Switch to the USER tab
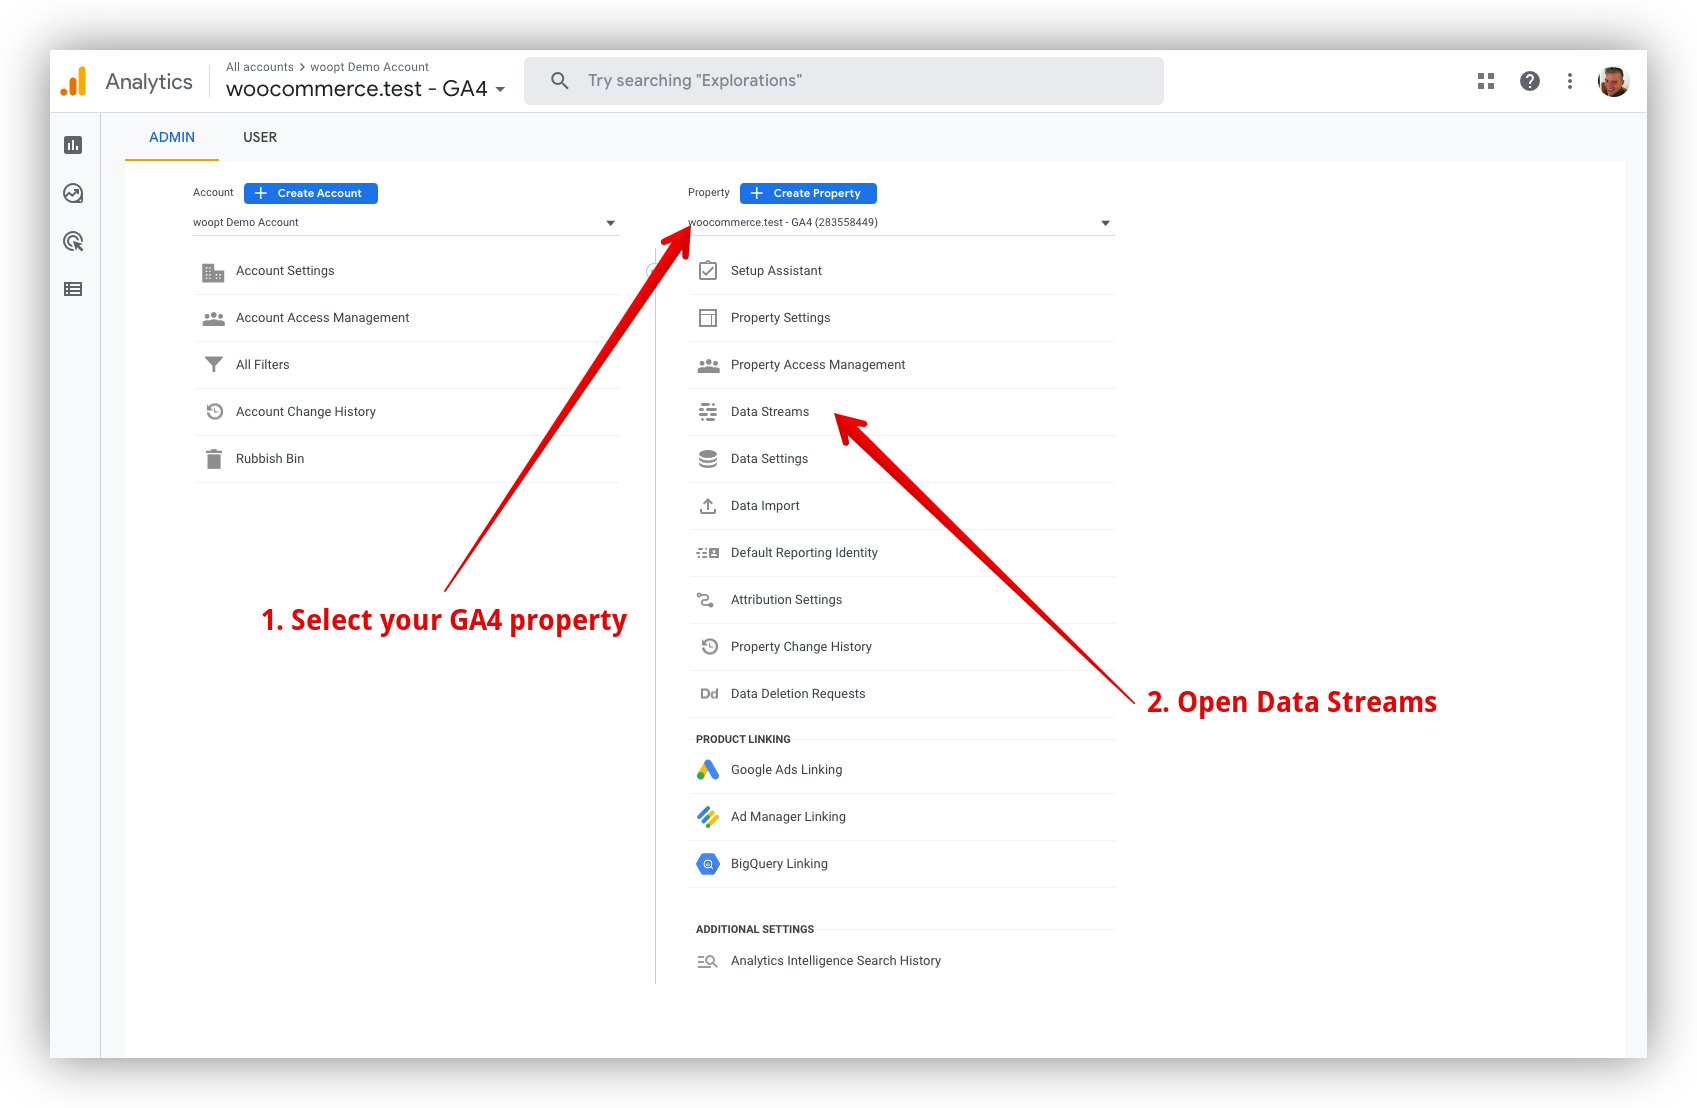 260,138
